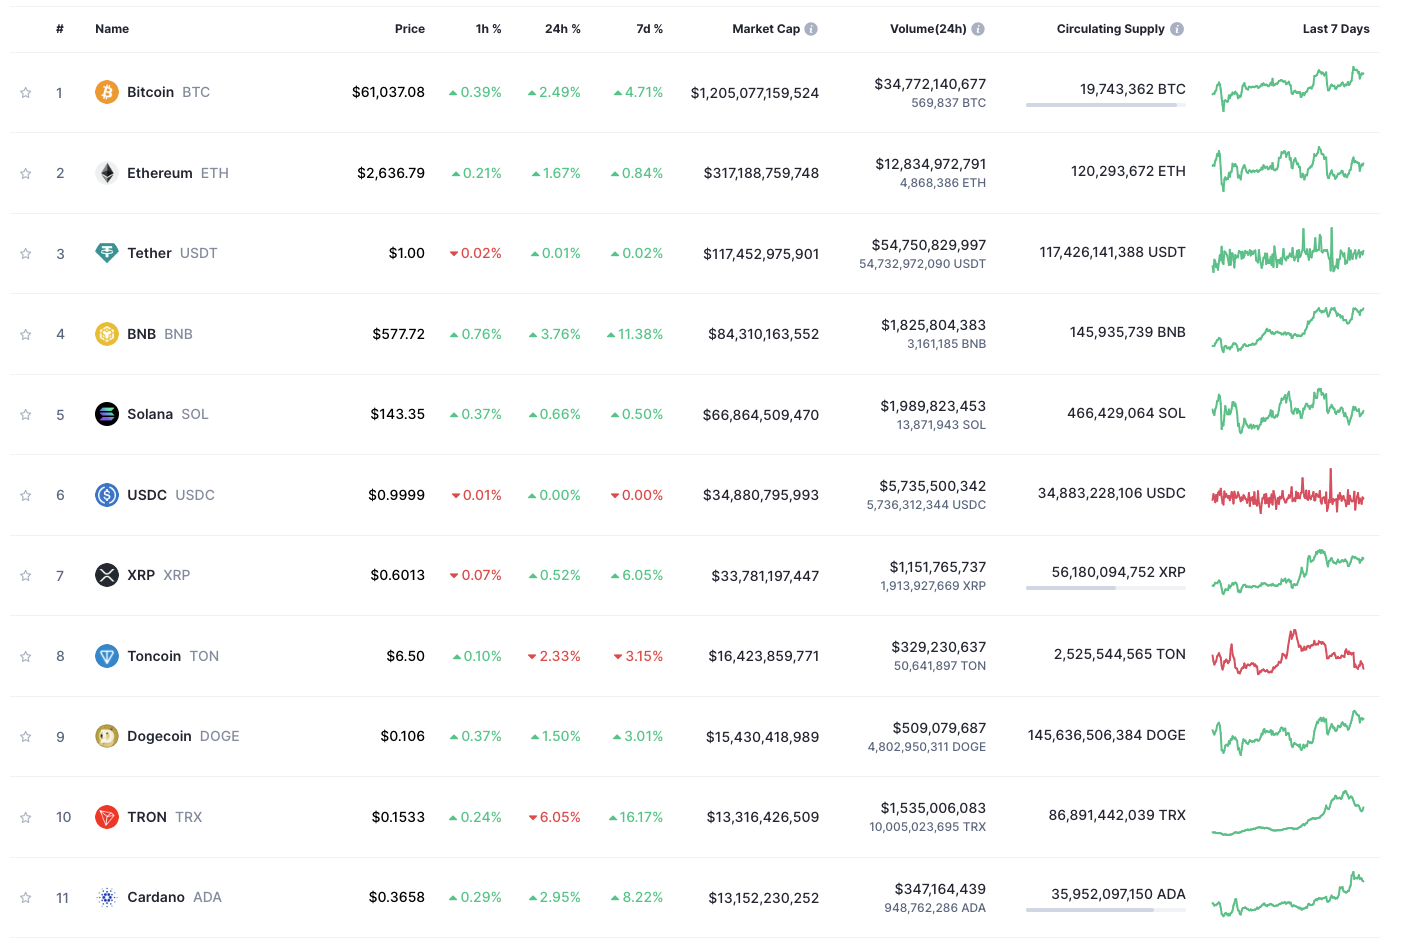Open the Solana SOL coin page

pyautogui.click(x=152, y=414)
